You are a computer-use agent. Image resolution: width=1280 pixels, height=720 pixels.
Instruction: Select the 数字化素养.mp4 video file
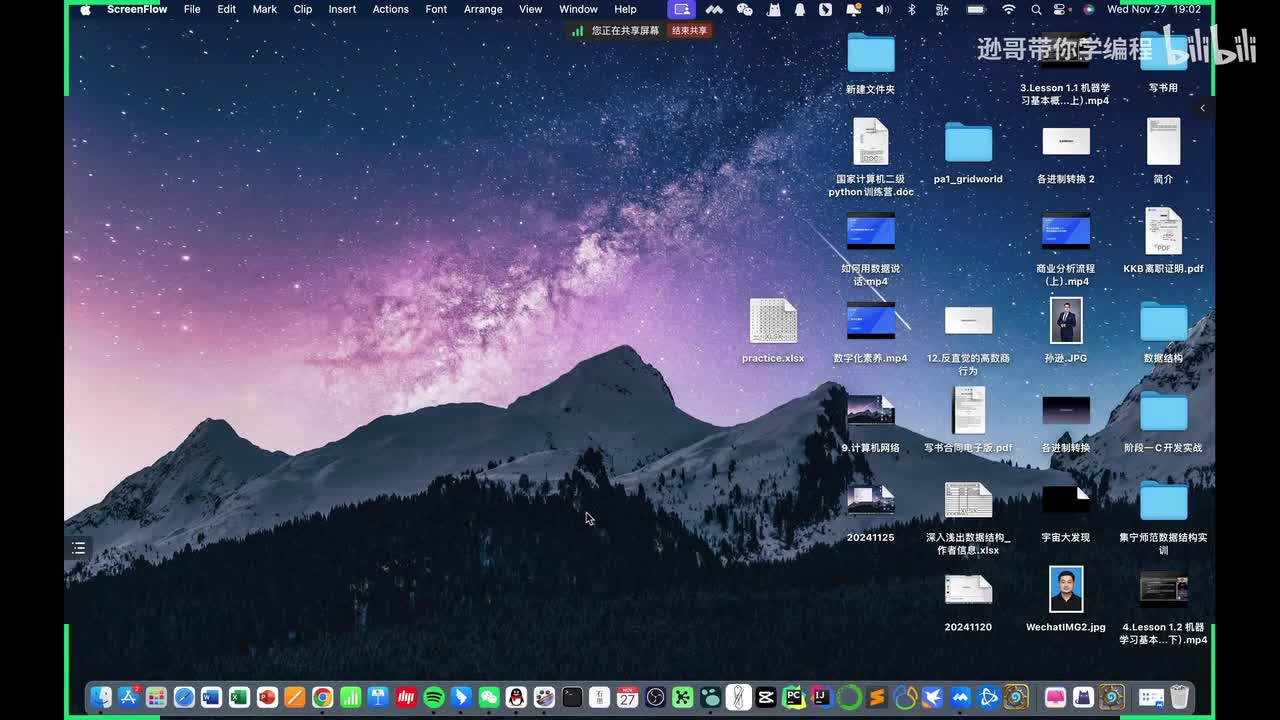871,332
